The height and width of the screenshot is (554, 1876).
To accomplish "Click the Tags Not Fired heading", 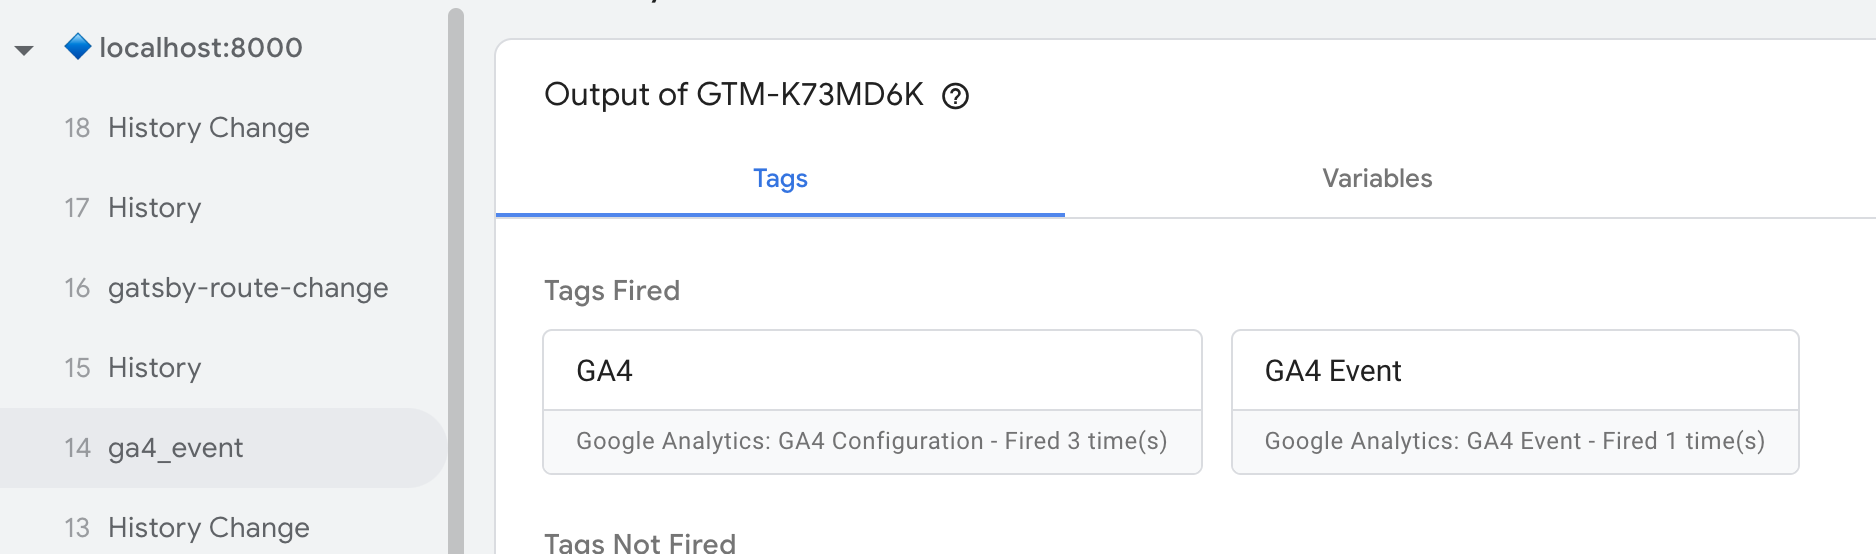I will [x=639, y=542].
